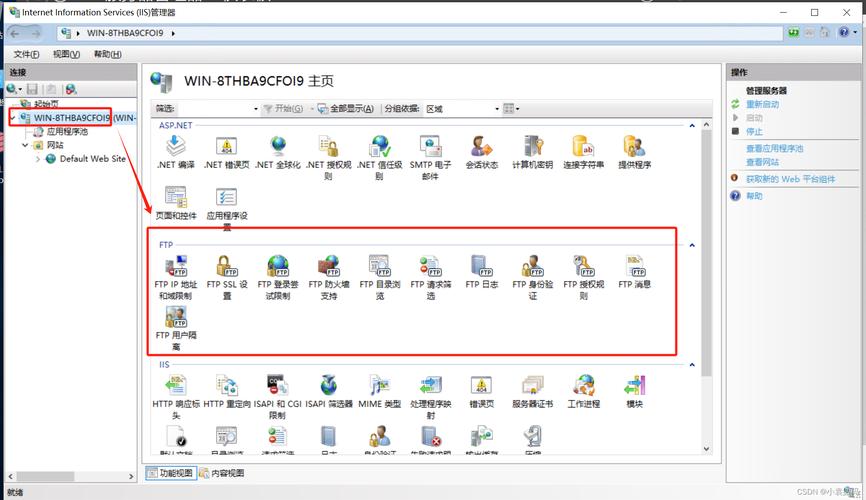Open the 视图(V) menu
The width and height of the screenshot is (866, 500).
click(66, 54)
